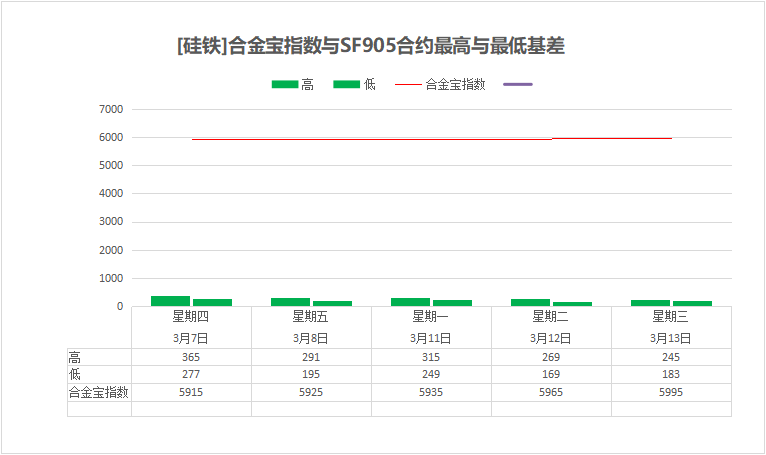The width and height of the screenshot is (766, 455).
Task: Select the table cell with value 5935
Action: [x=431, y=393]
